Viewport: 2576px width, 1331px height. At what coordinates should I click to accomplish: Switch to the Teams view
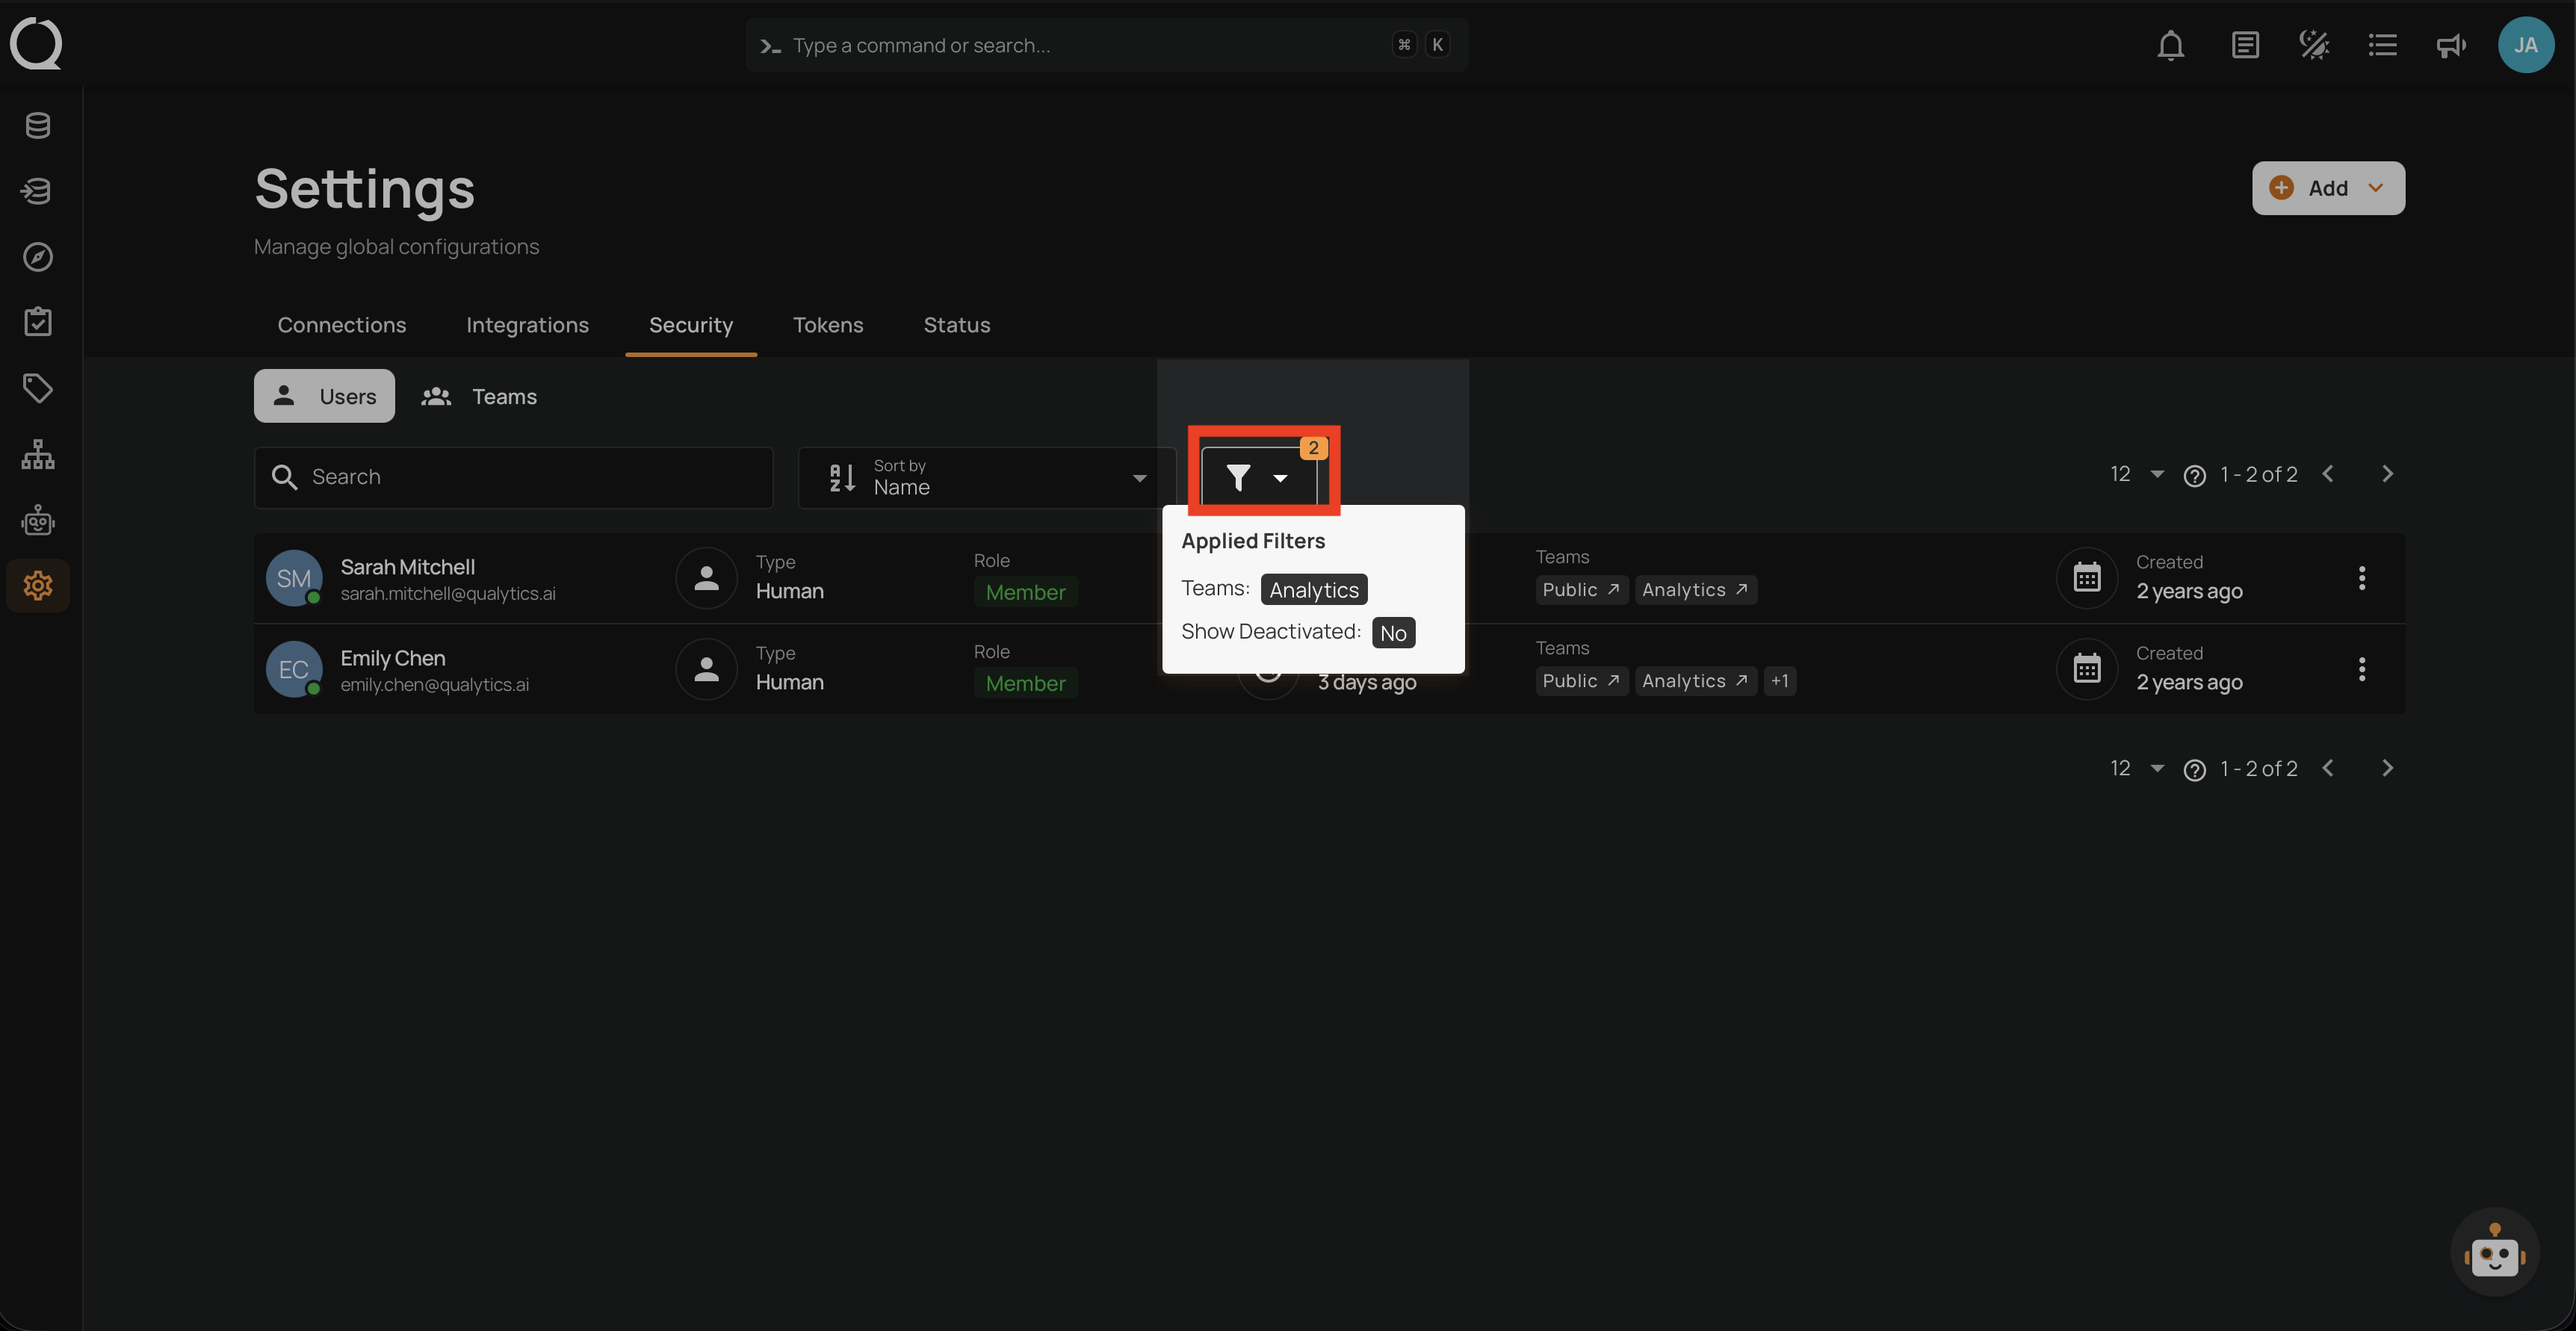(x=478, y=396)
